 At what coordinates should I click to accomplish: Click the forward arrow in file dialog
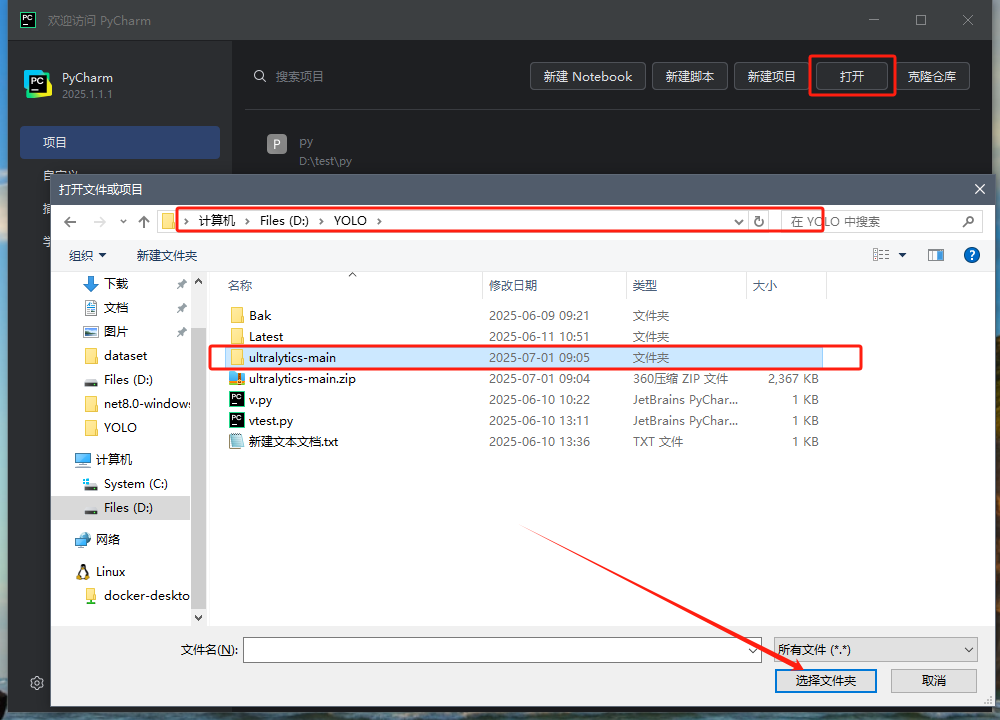[99, 222]
